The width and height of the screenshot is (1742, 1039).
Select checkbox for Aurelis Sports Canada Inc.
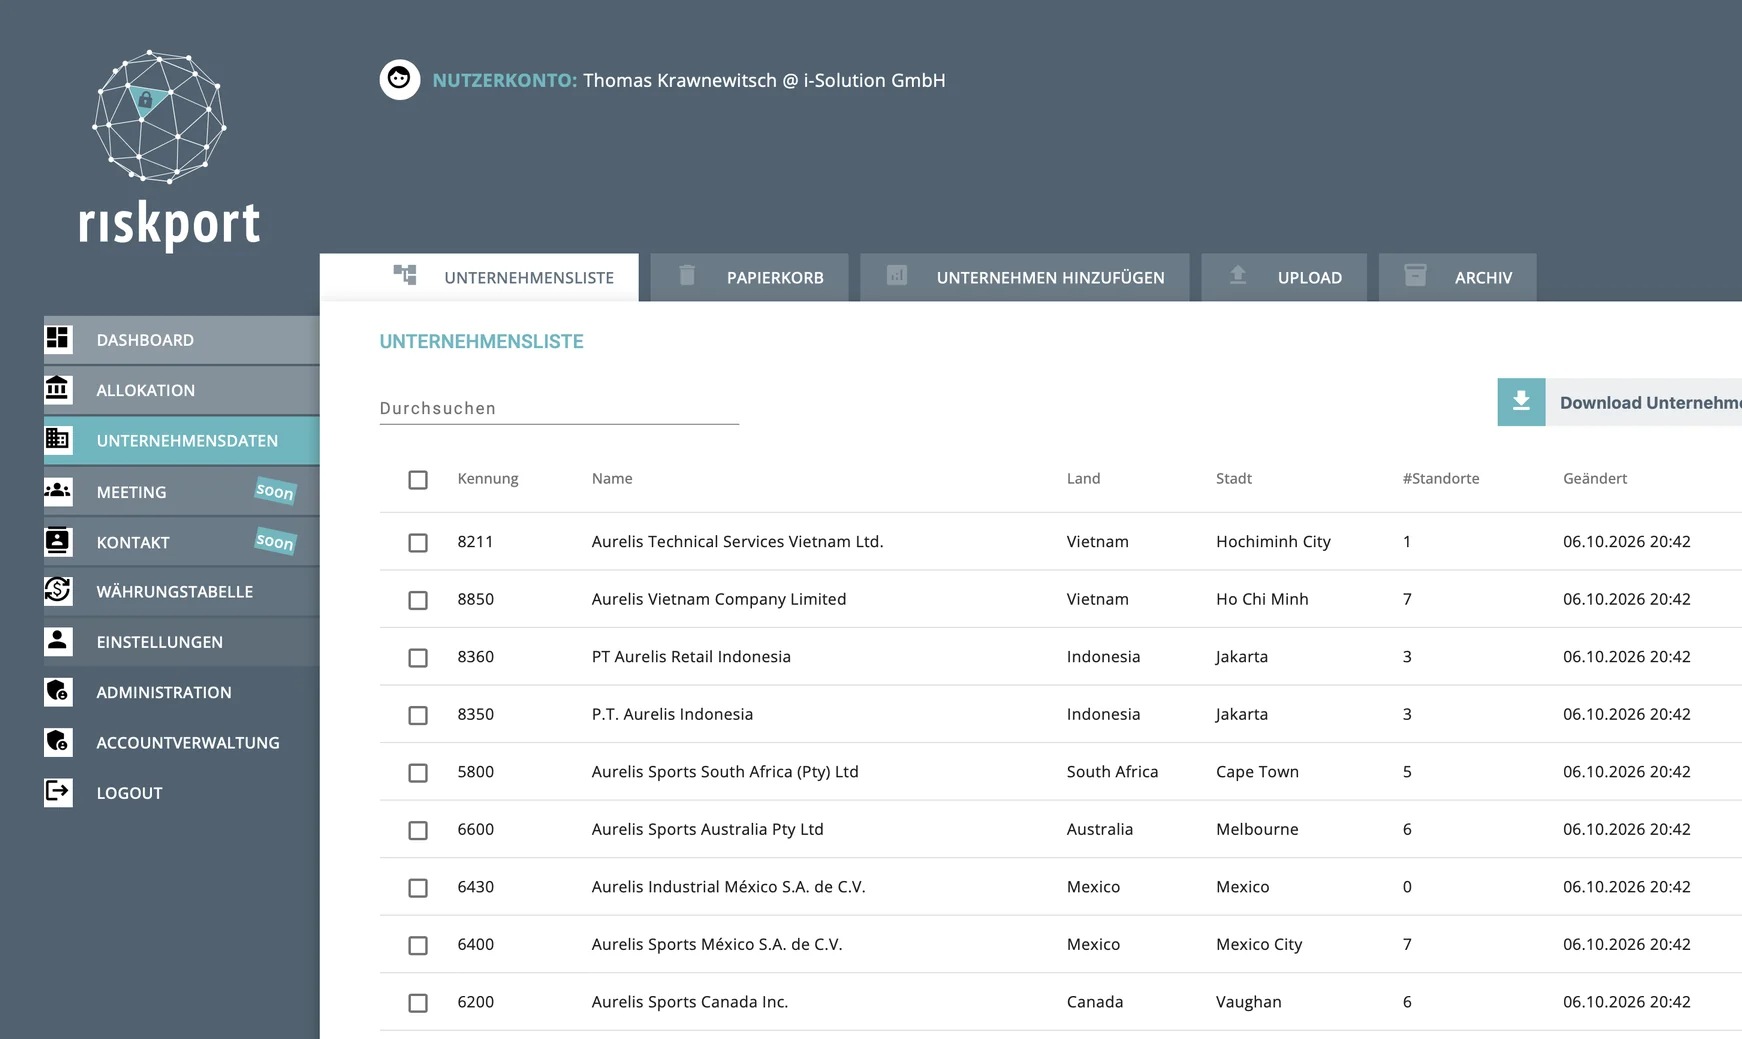click(x=418, y=1003)
